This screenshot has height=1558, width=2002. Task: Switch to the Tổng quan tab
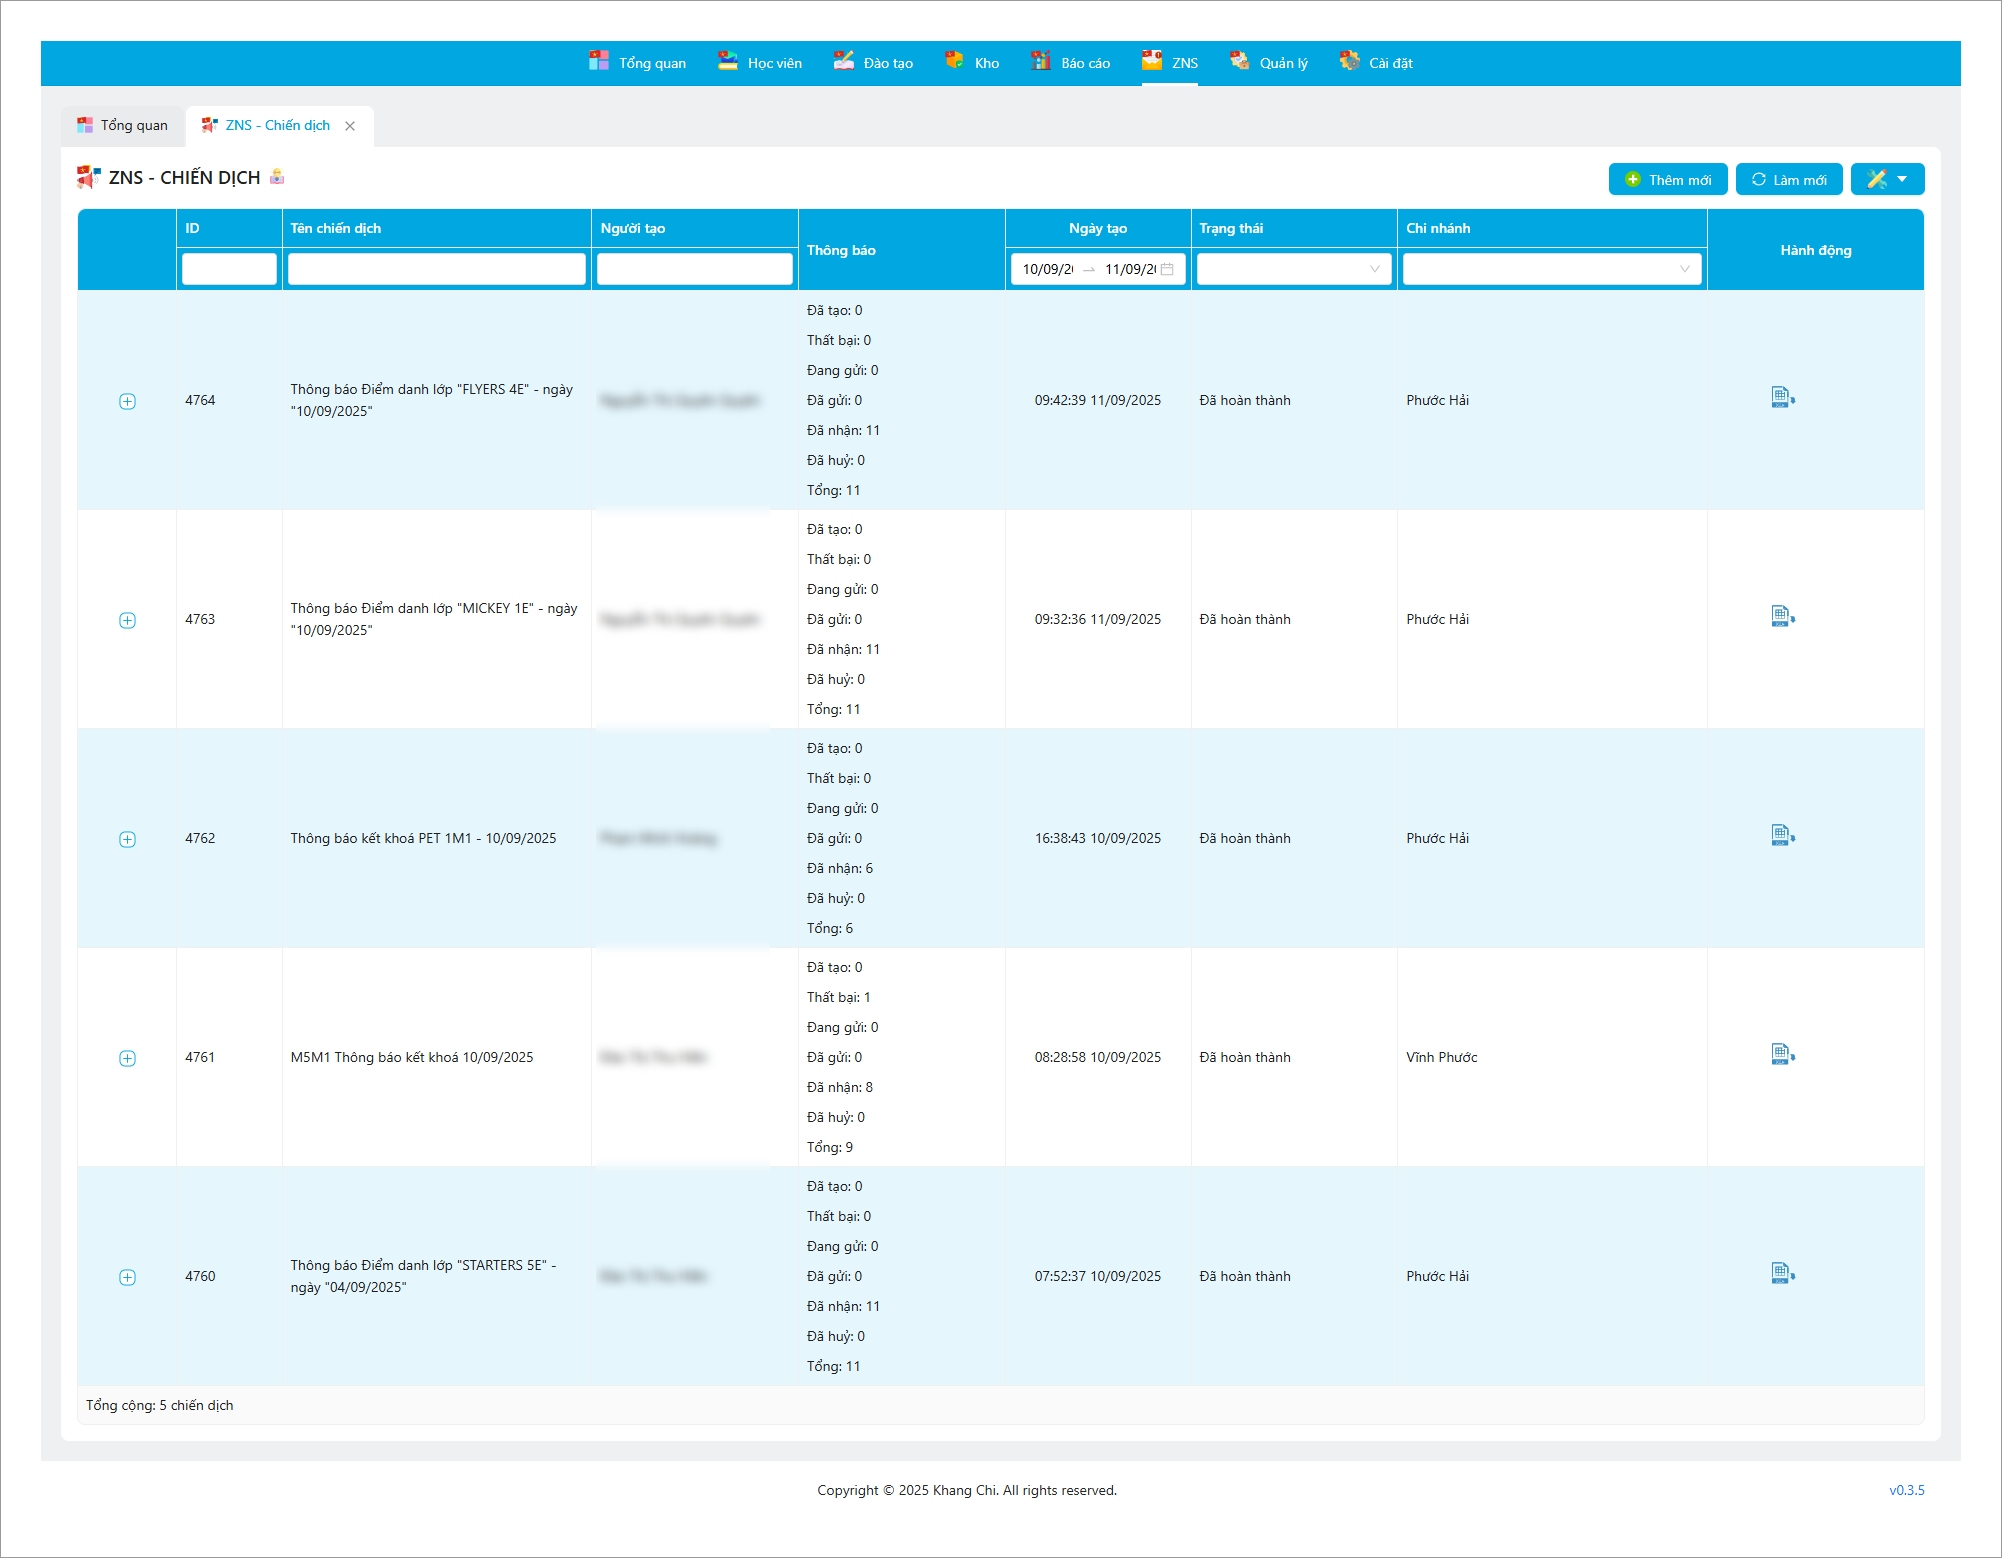coord(123,126)
